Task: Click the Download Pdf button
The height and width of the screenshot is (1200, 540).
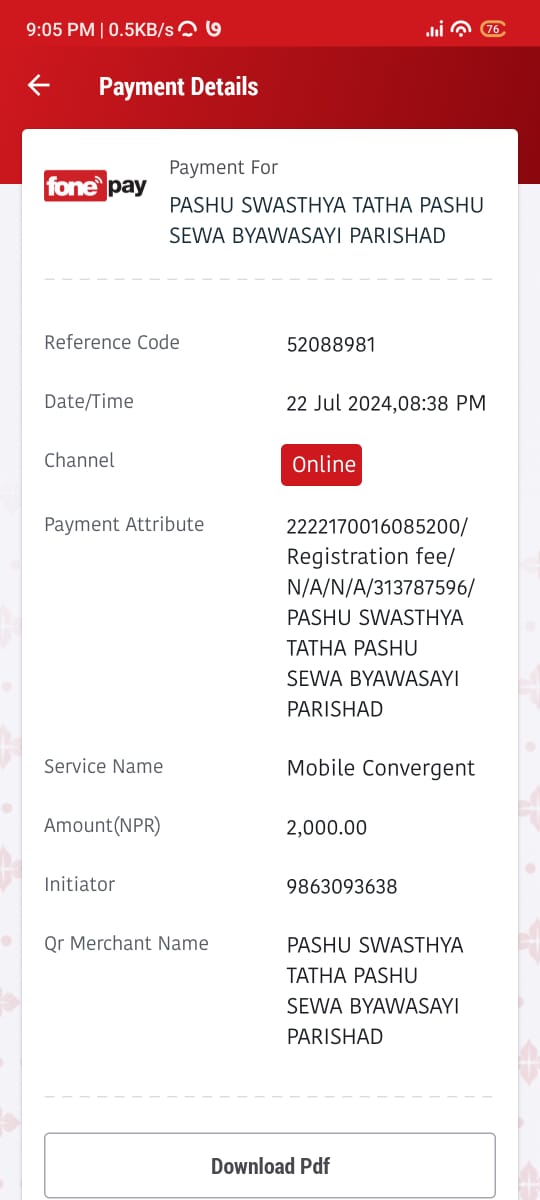Action: coord(270,1165)
